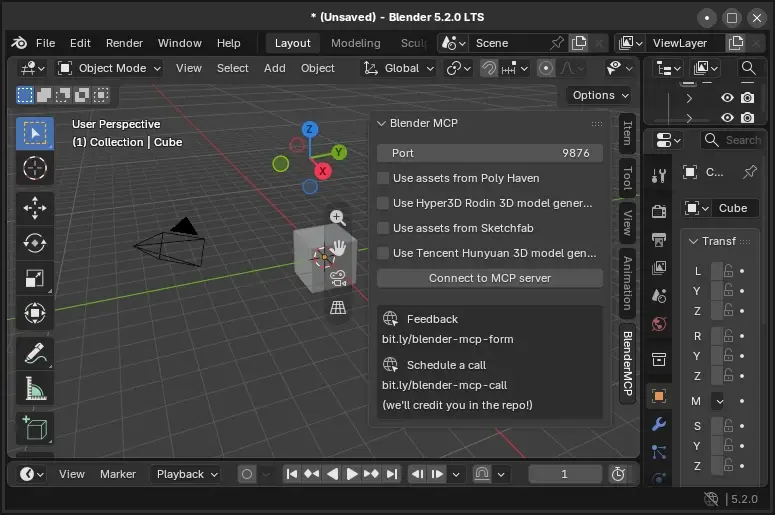Click the viewport pan hand icon
Image resolution: width=775 pixels, height=515 pixels.
(x=338, y=247)
